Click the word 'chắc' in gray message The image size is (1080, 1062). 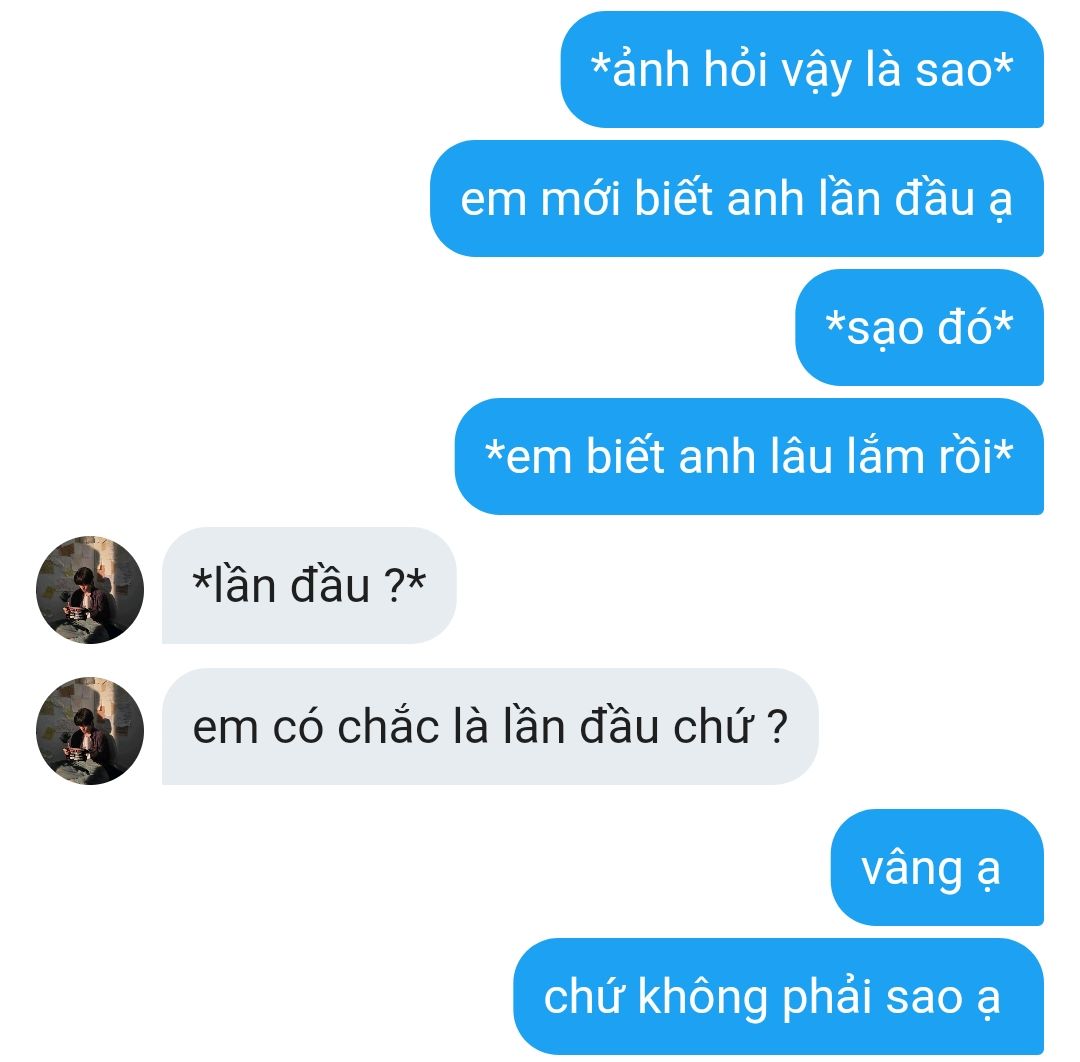tap(388, 726)
